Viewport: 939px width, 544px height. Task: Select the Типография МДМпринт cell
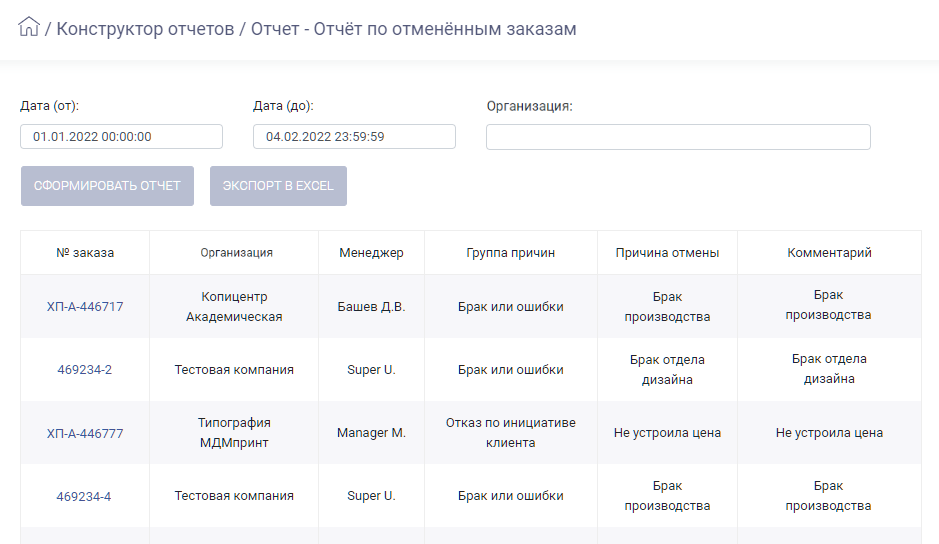click(234, 433)
